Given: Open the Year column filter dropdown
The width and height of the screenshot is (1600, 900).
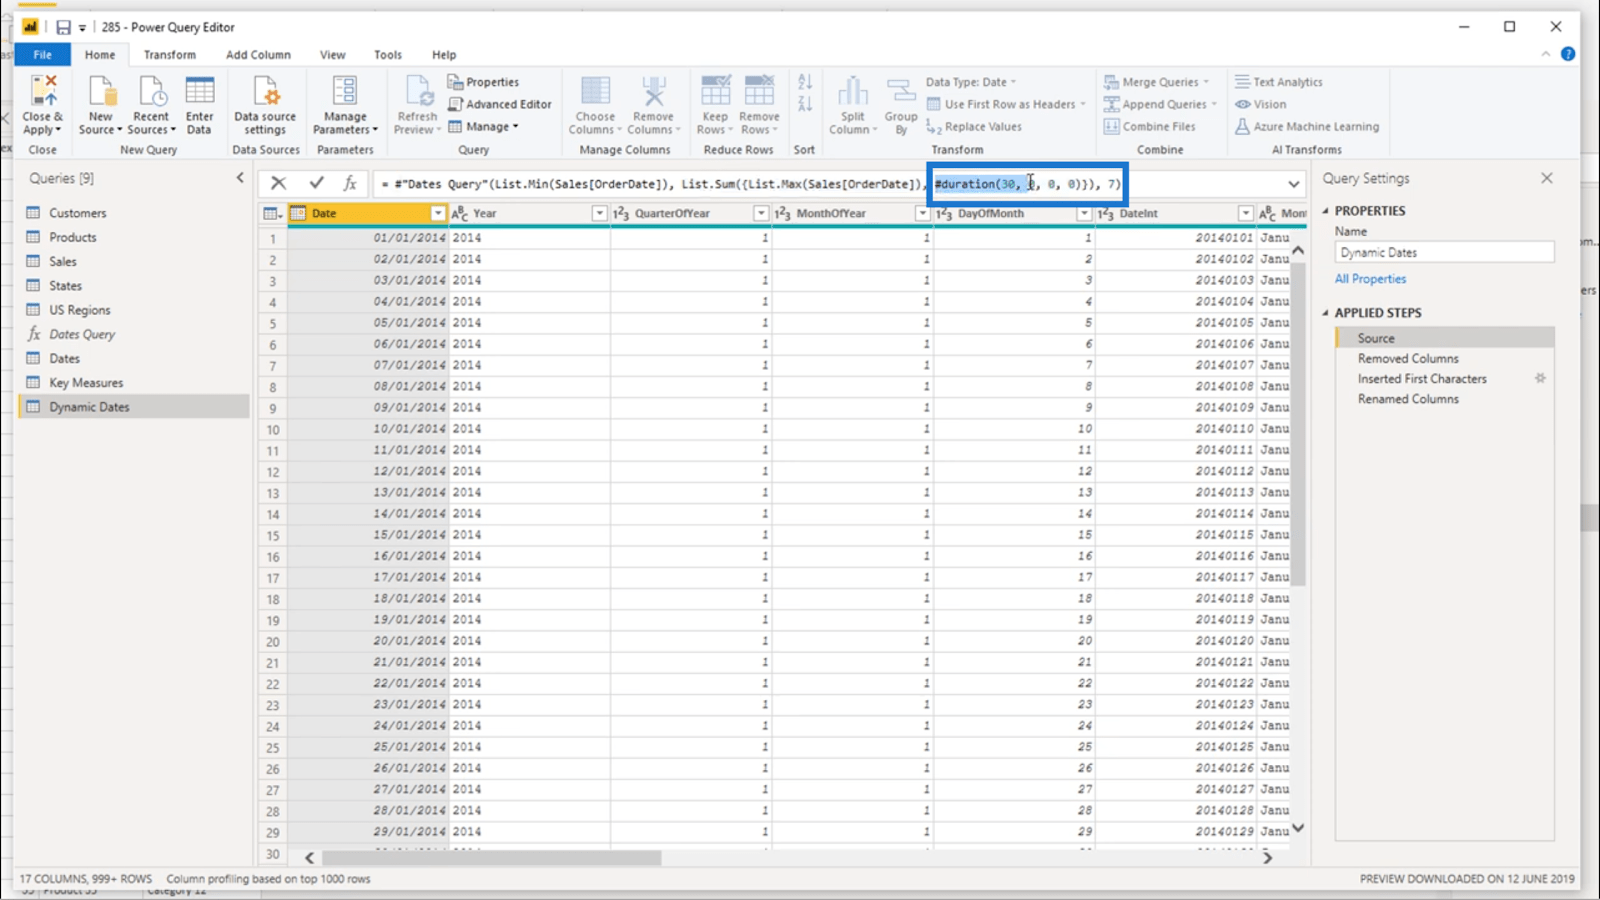Looking at the screenshot, I should pos(599,213).
